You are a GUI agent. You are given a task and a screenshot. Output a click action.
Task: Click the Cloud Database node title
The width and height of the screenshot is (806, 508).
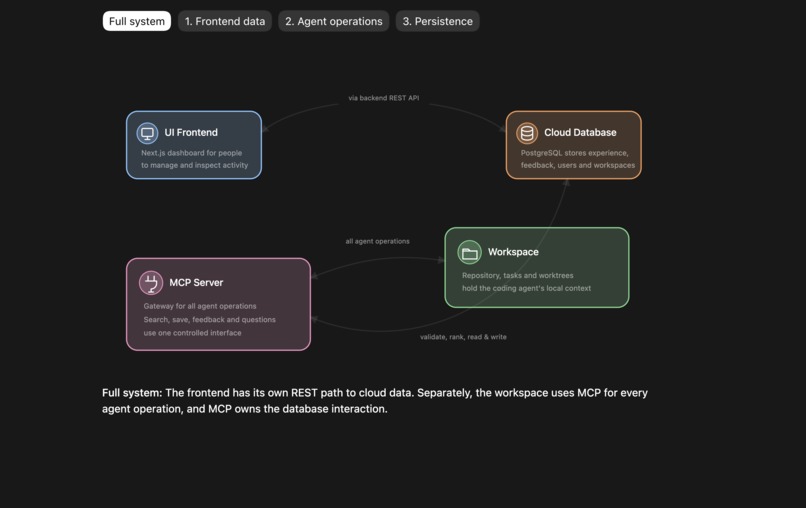[x=580, y=133]
